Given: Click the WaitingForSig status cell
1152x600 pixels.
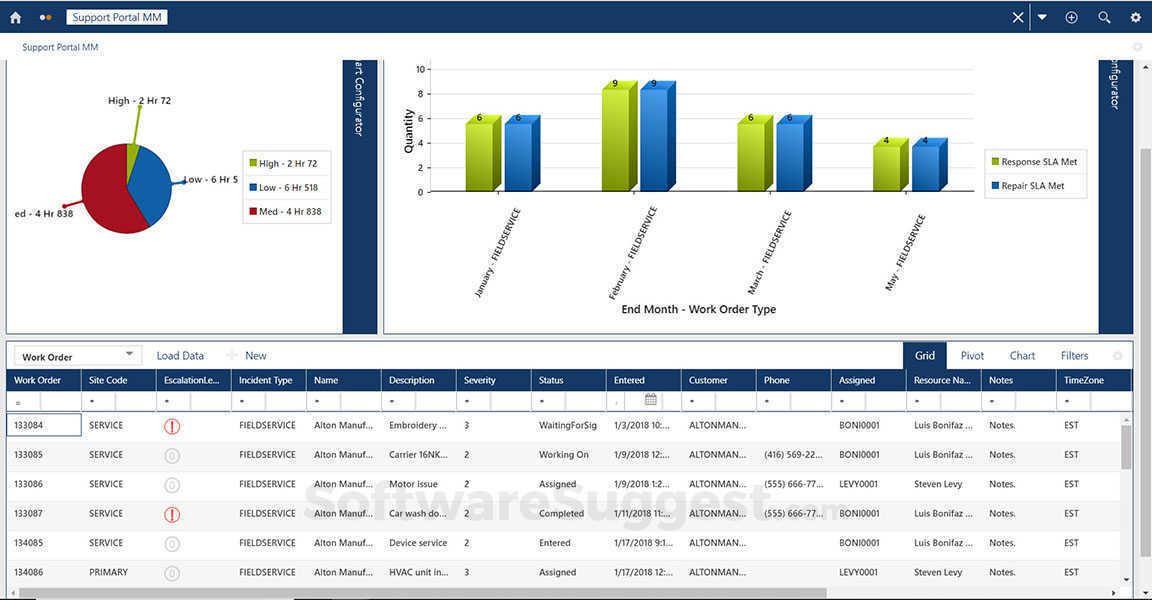Looking at the screenshot, I should coord(568,425).
